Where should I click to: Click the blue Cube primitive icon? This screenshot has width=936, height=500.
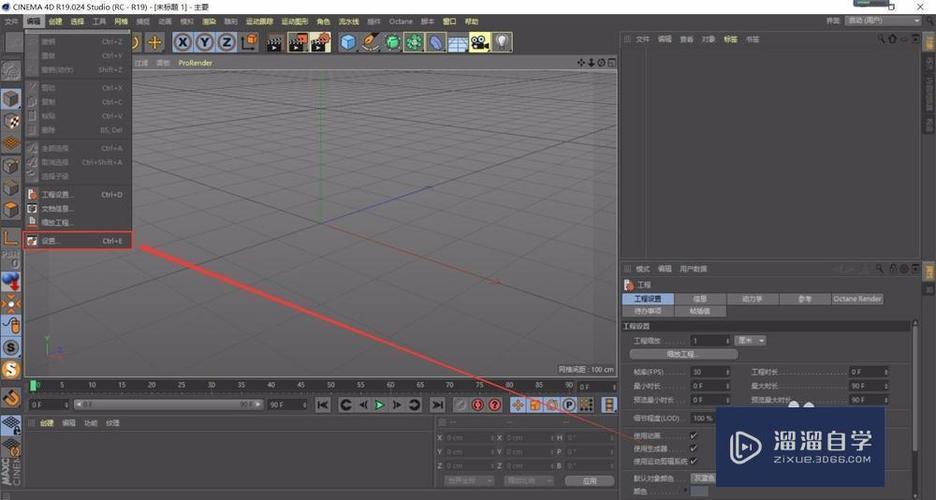click(348, 42)
